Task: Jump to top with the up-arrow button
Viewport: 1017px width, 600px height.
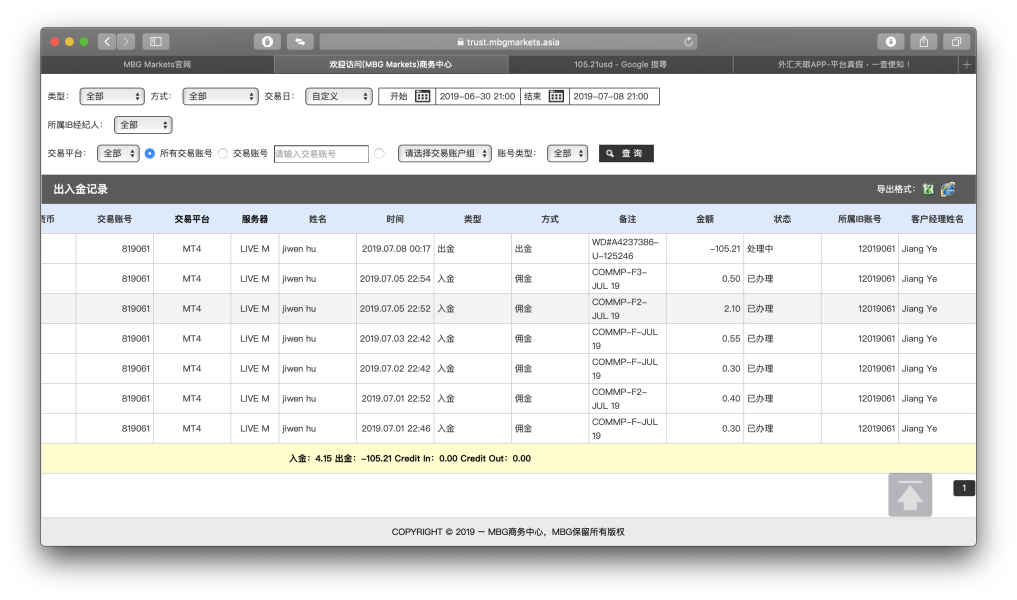Action: [x=910, y=495]
